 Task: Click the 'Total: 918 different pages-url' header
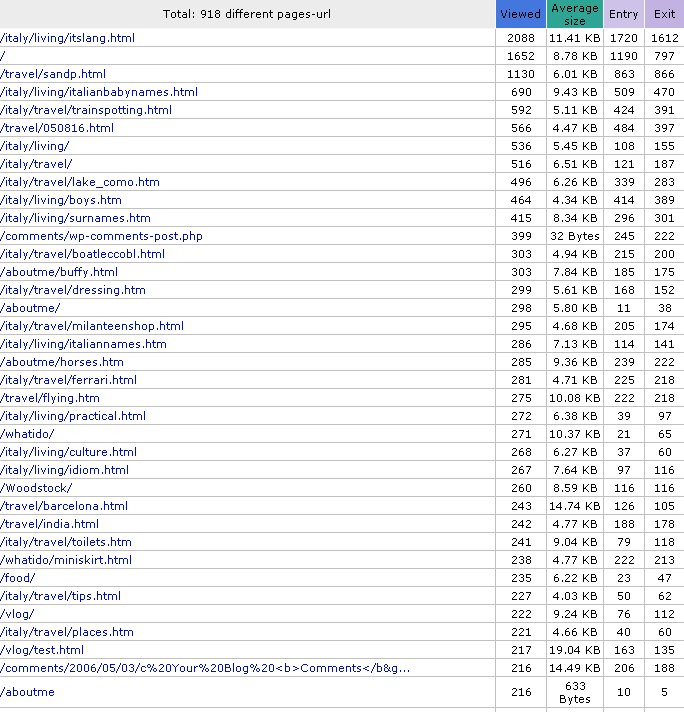point(247,14)
